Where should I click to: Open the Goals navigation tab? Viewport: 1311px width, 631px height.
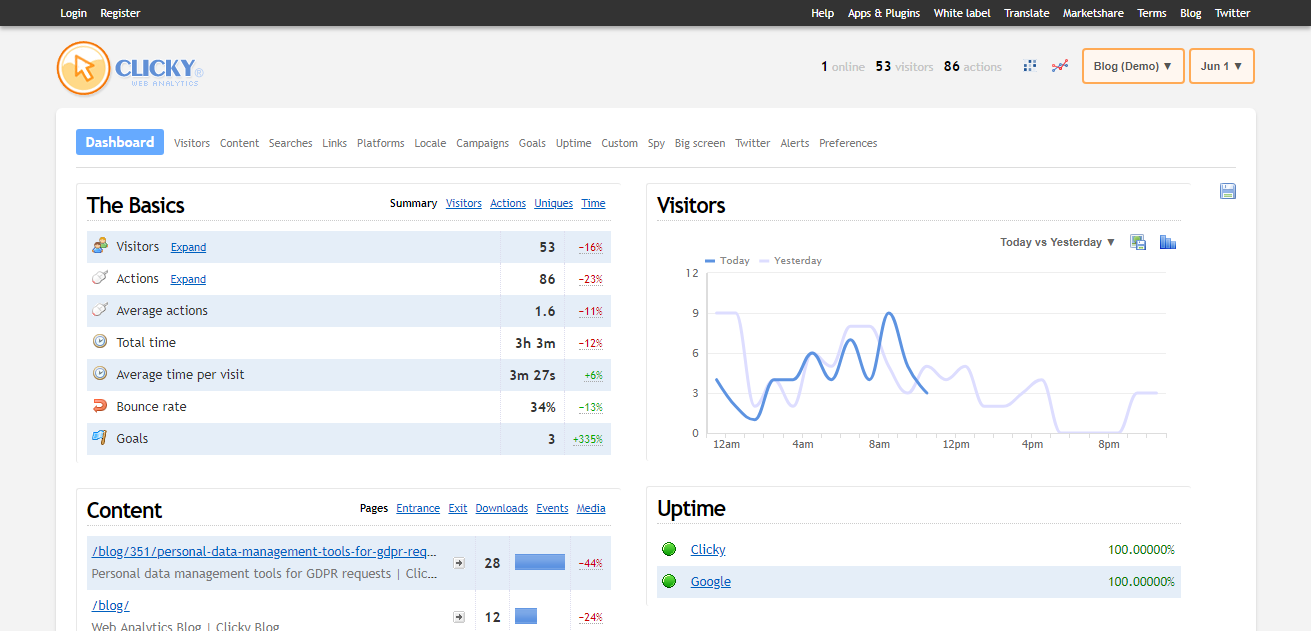click(532, 143)
